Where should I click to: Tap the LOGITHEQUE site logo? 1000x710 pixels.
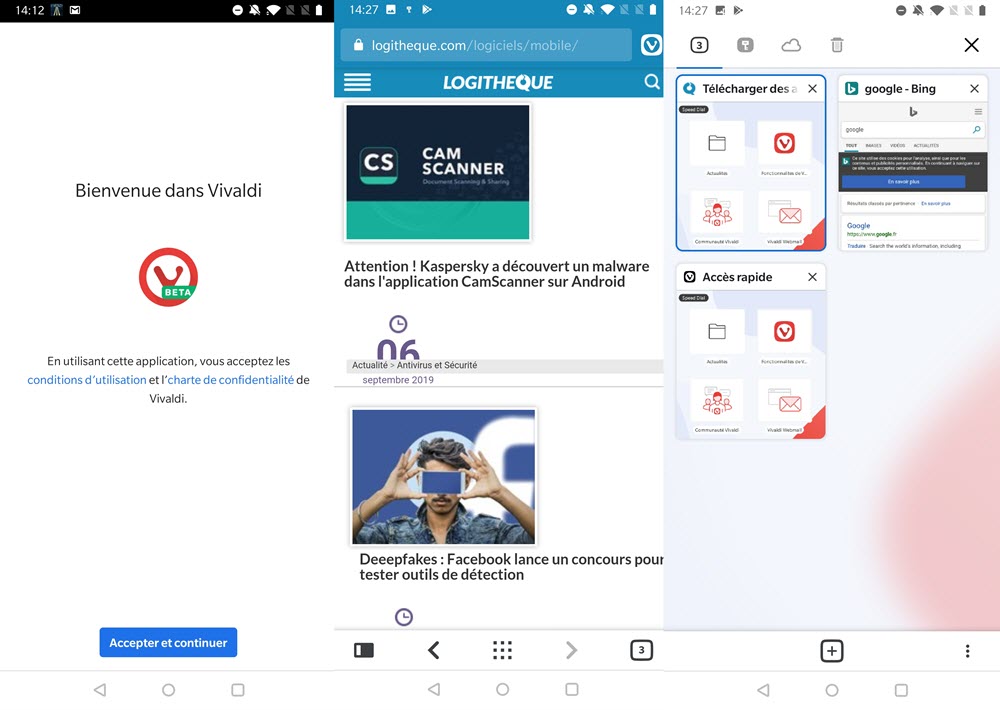[497, 82]
